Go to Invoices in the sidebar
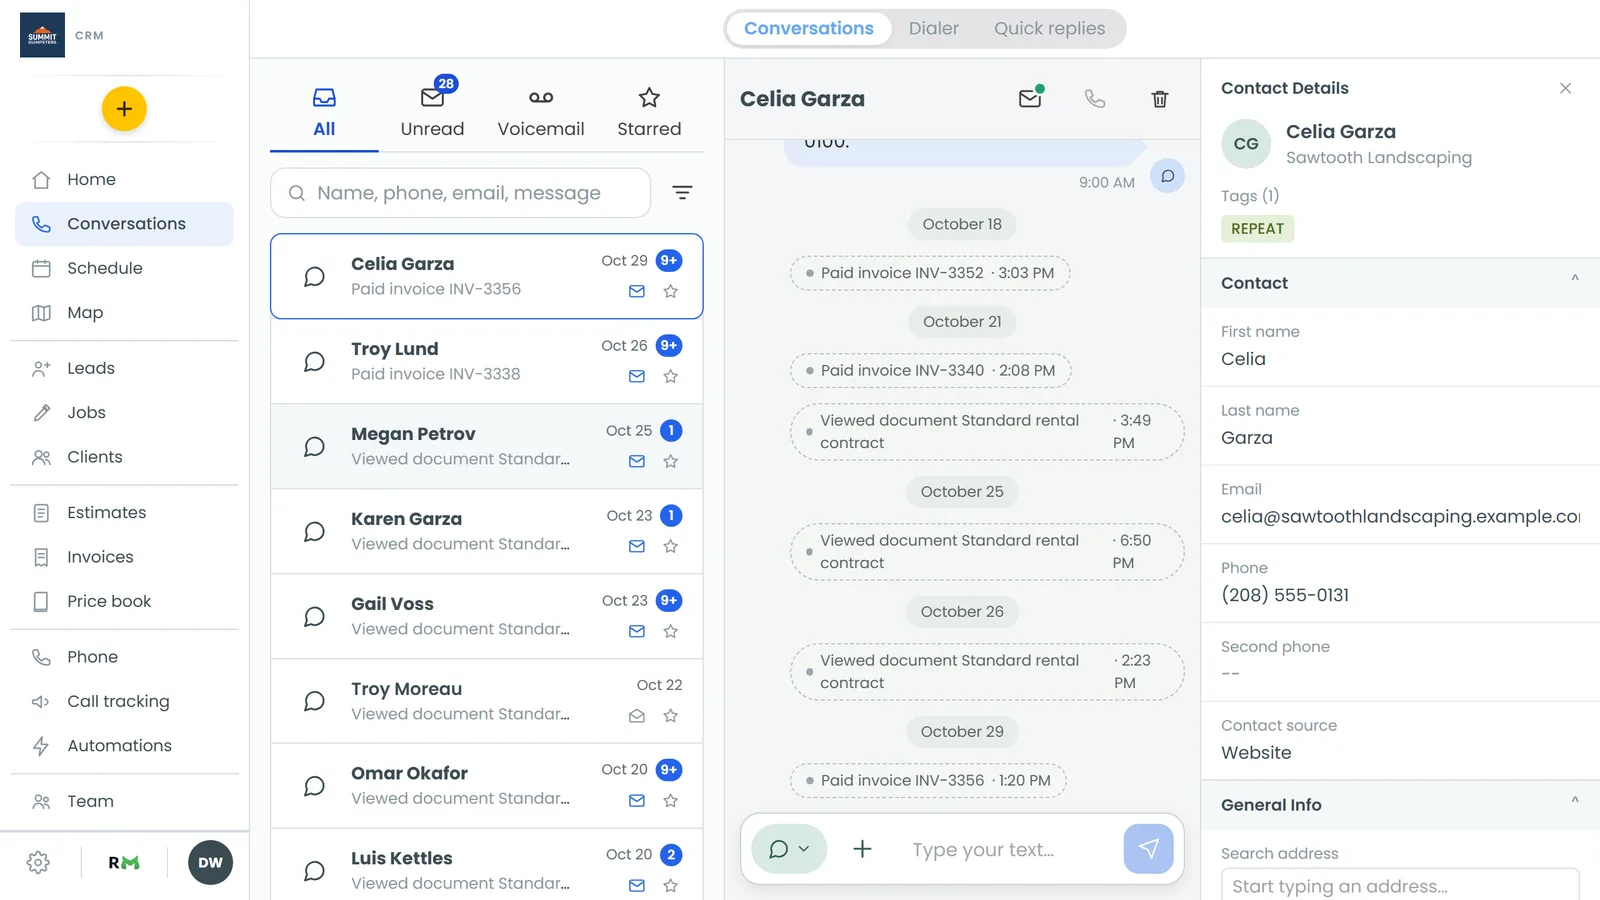This screenshot has width=1600, height=900. tap(124, 557)
